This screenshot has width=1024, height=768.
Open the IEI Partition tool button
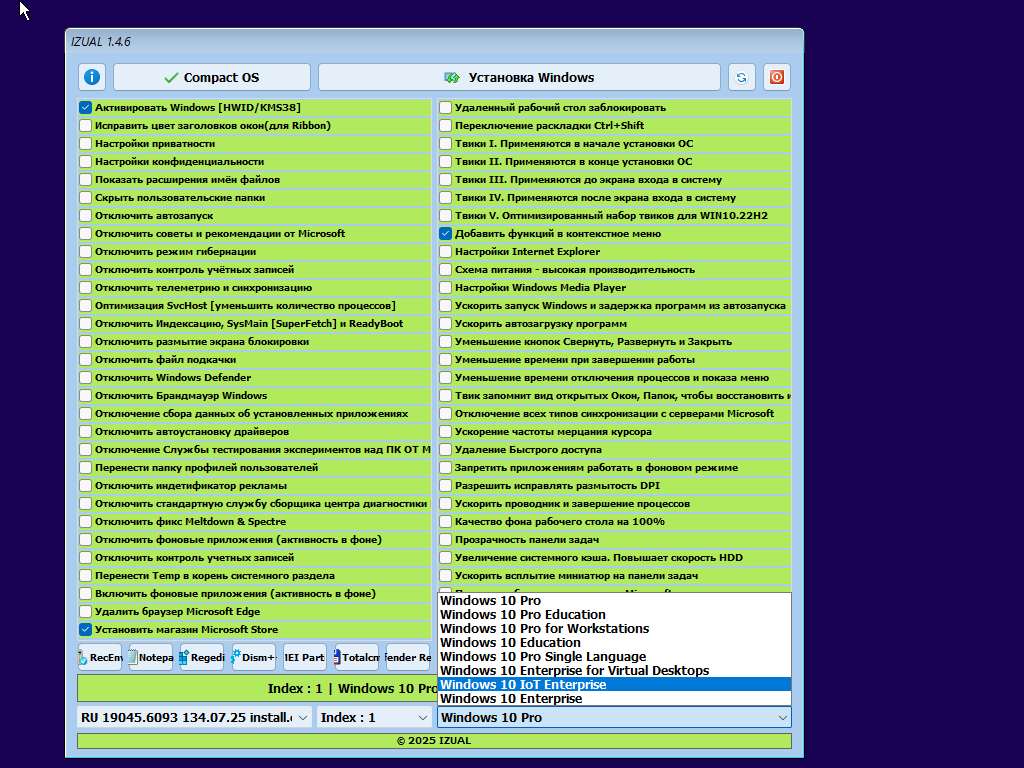(304, 657)
